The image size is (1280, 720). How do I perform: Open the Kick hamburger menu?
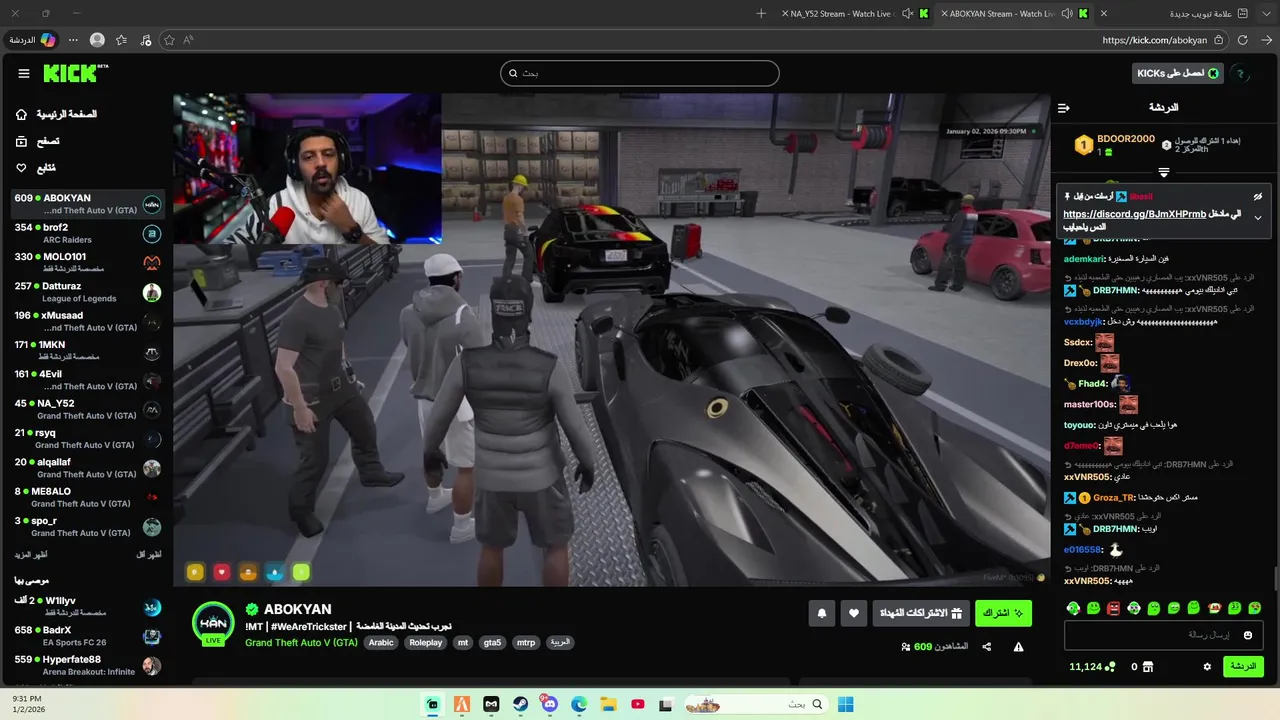tap(24, 73)
